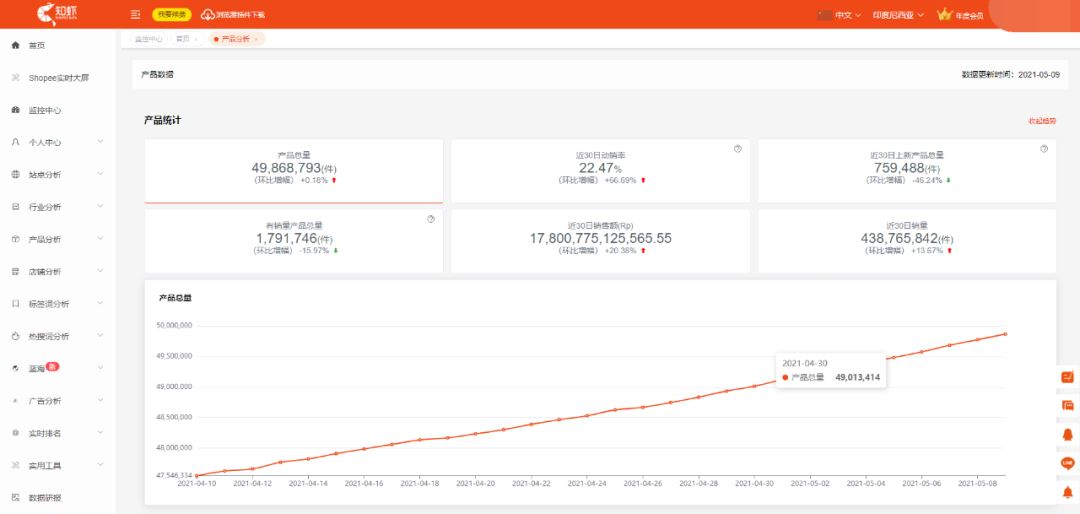This screenshot has width=1080, height=514.
Task: Expand the 蓝海 menu chevron
Action: click(x=101, y=369)
